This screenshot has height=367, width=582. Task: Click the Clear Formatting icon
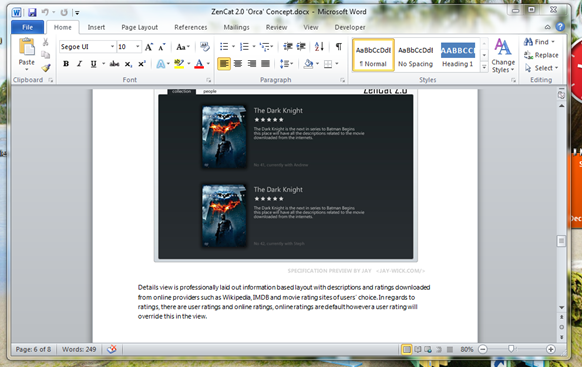point(205,47)
